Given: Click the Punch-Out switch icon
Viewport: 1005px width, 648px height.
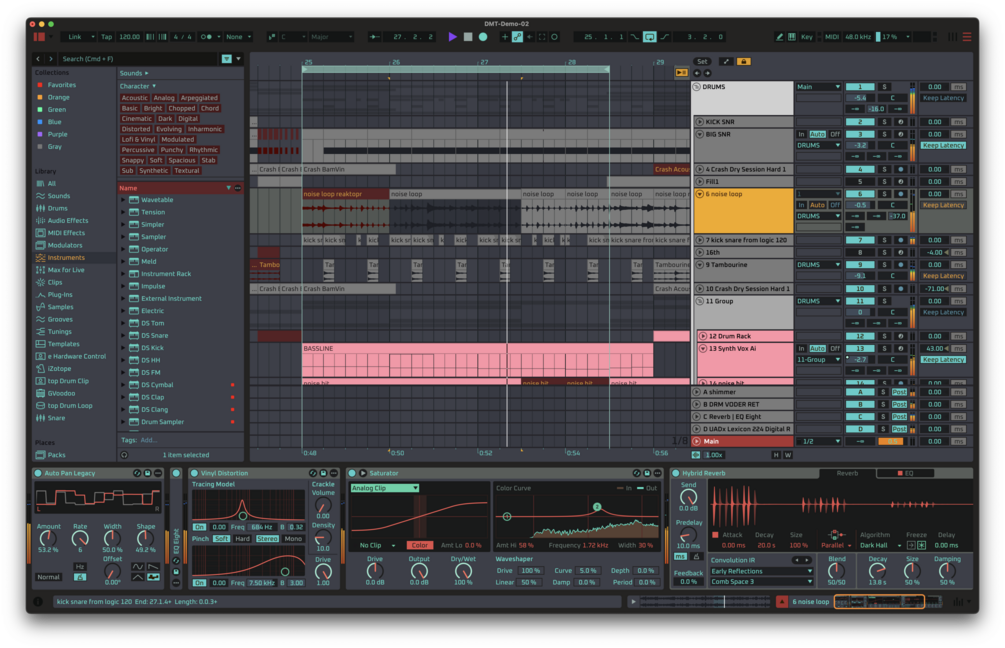Looking at the screenshot, I should pyautogui.click(x=665, y=37).
